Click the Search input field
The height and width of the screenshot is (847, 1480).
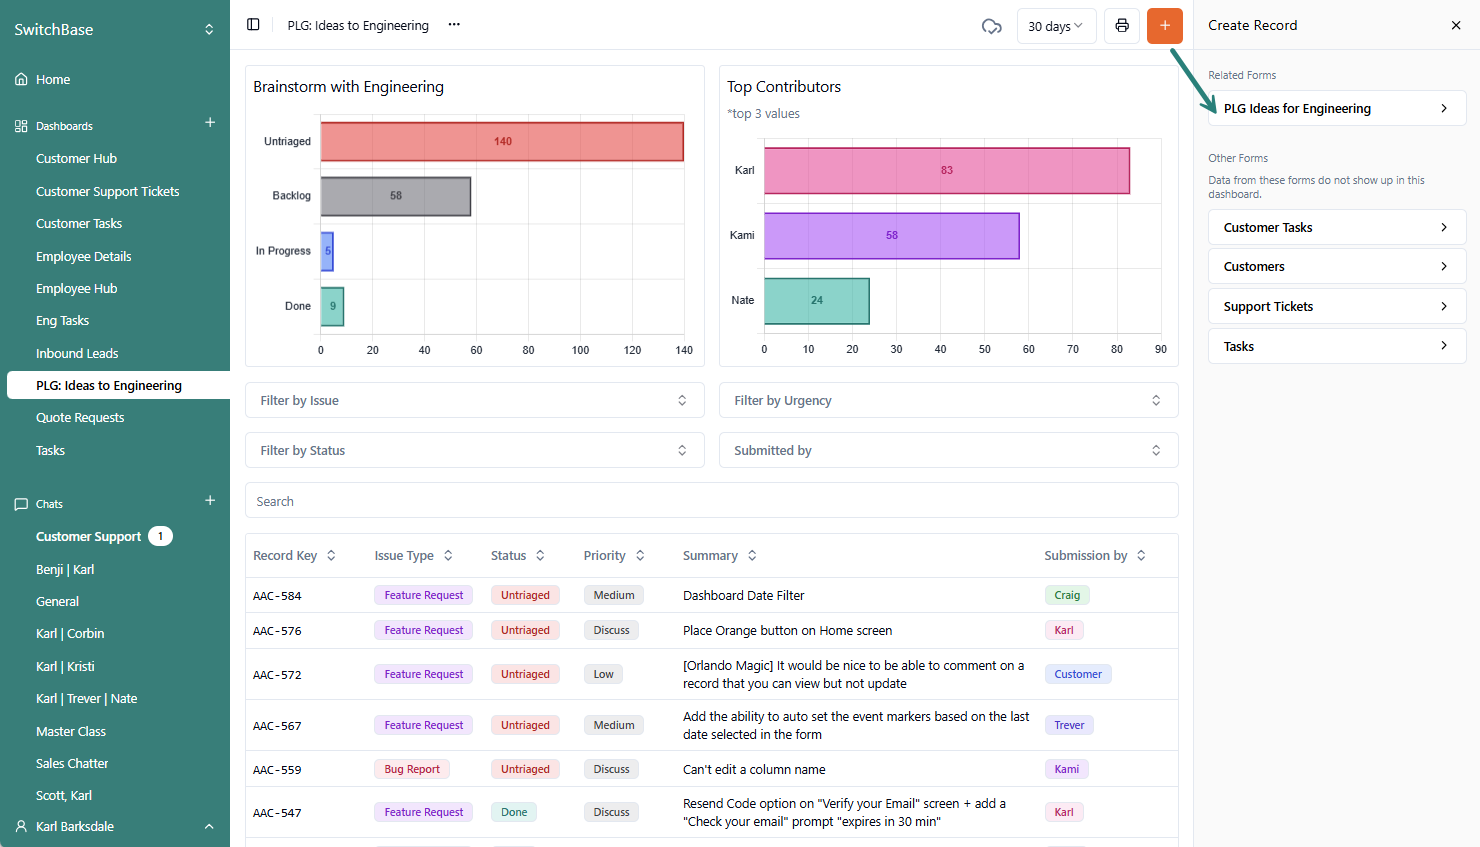point(711,502)
